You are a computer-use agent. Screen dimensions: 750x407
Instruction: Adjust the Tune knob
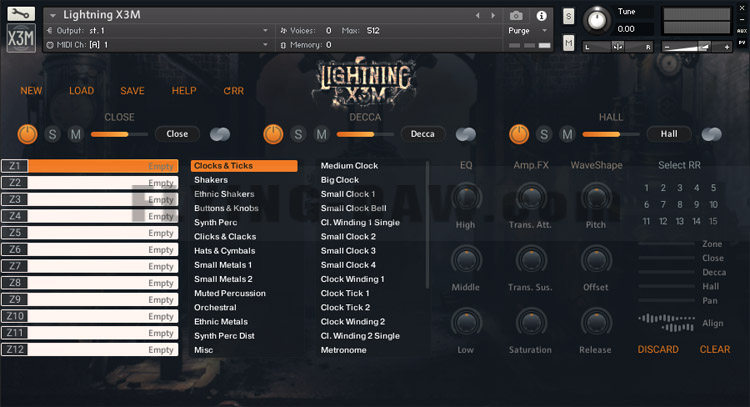point(596,20)
